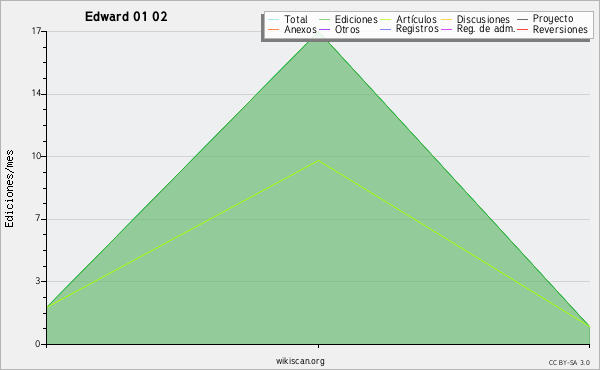This screenshot has height=370, width=600.
Task: Click the light blue Total legend line
Action: (274, 19)
